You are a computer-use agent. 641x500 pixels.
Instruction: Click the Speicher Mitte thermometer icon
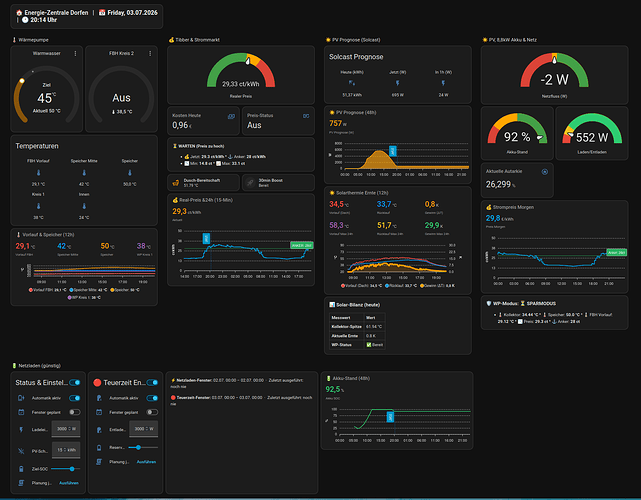[84, 173]
